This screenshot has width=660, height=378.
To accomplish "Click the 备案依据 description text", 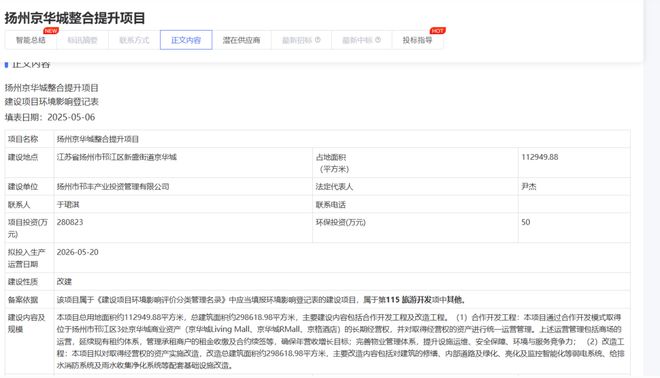I will coord(261,300).
